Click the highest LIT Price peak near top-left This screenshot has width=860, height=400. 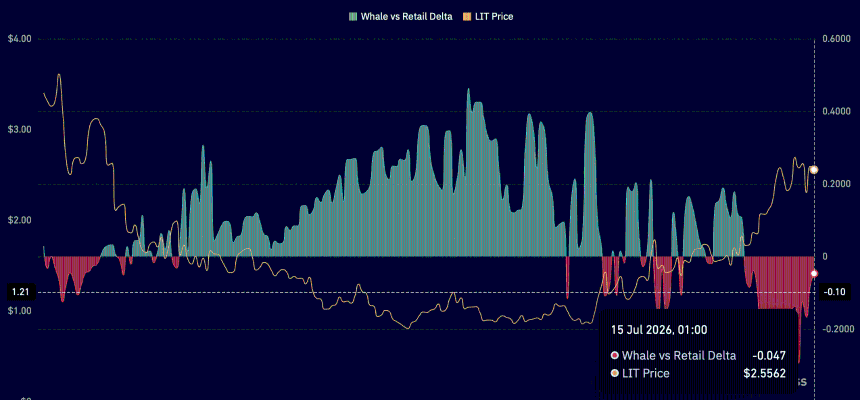[x=59, y=75]
